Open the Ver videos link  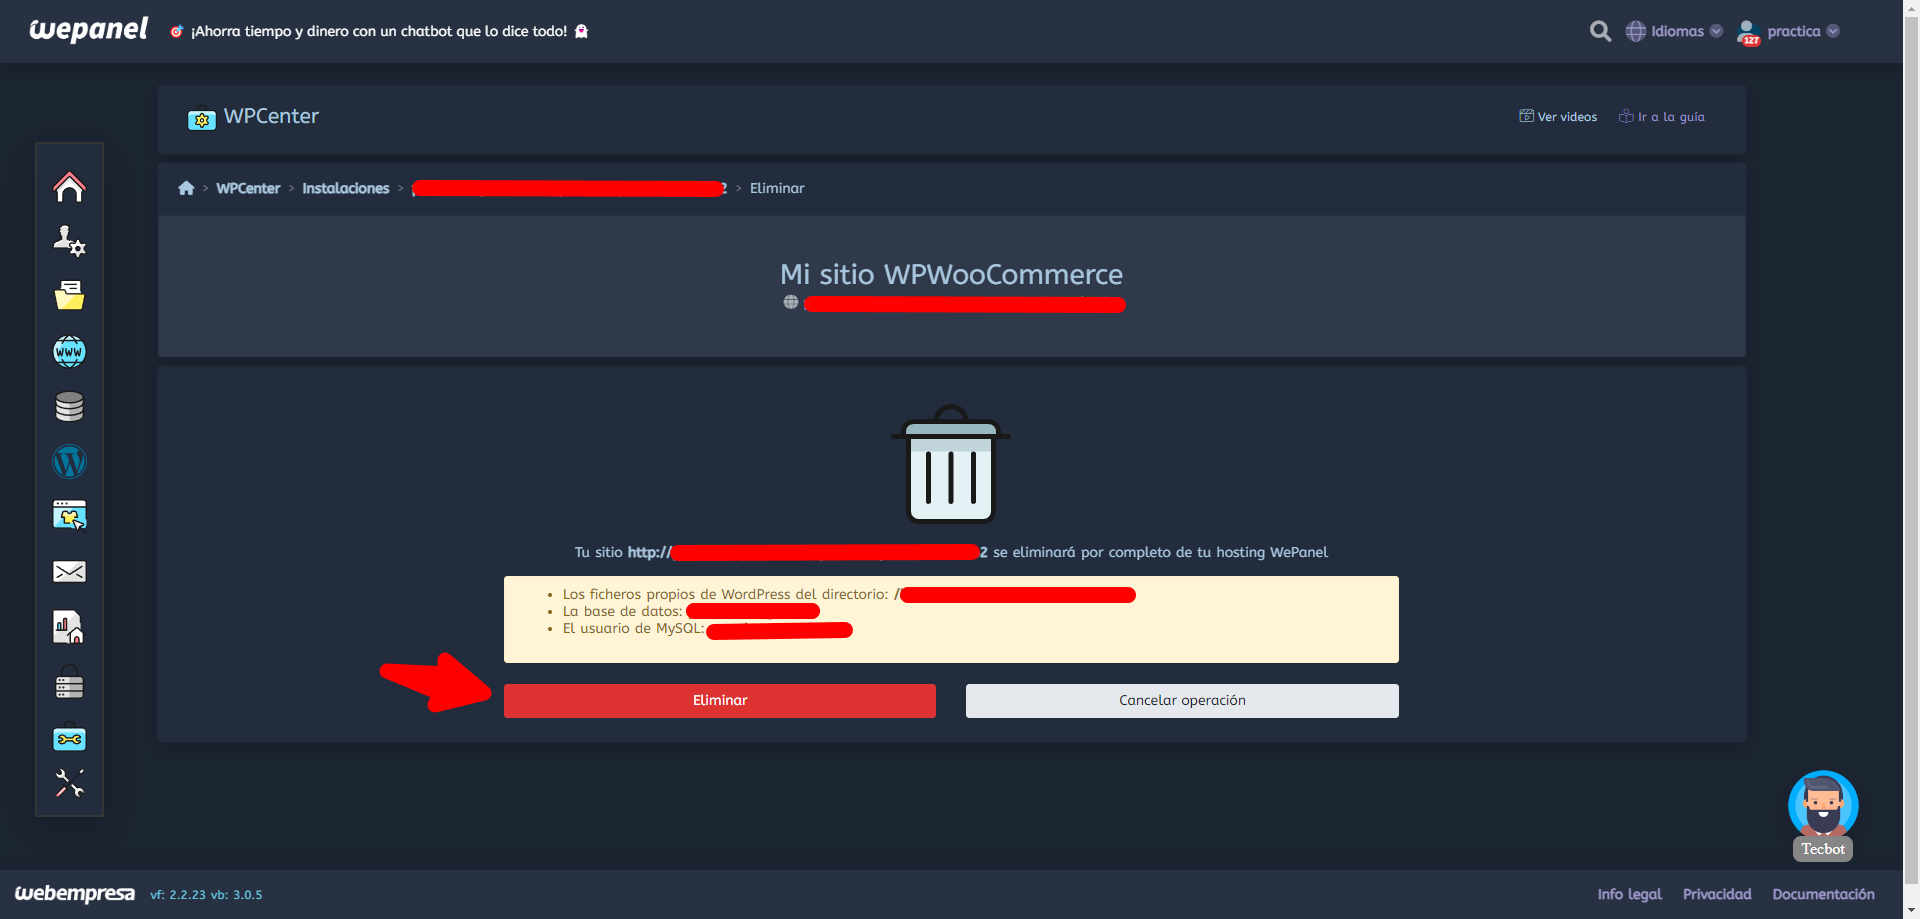pyautogui.click(x=1558, y=117)
